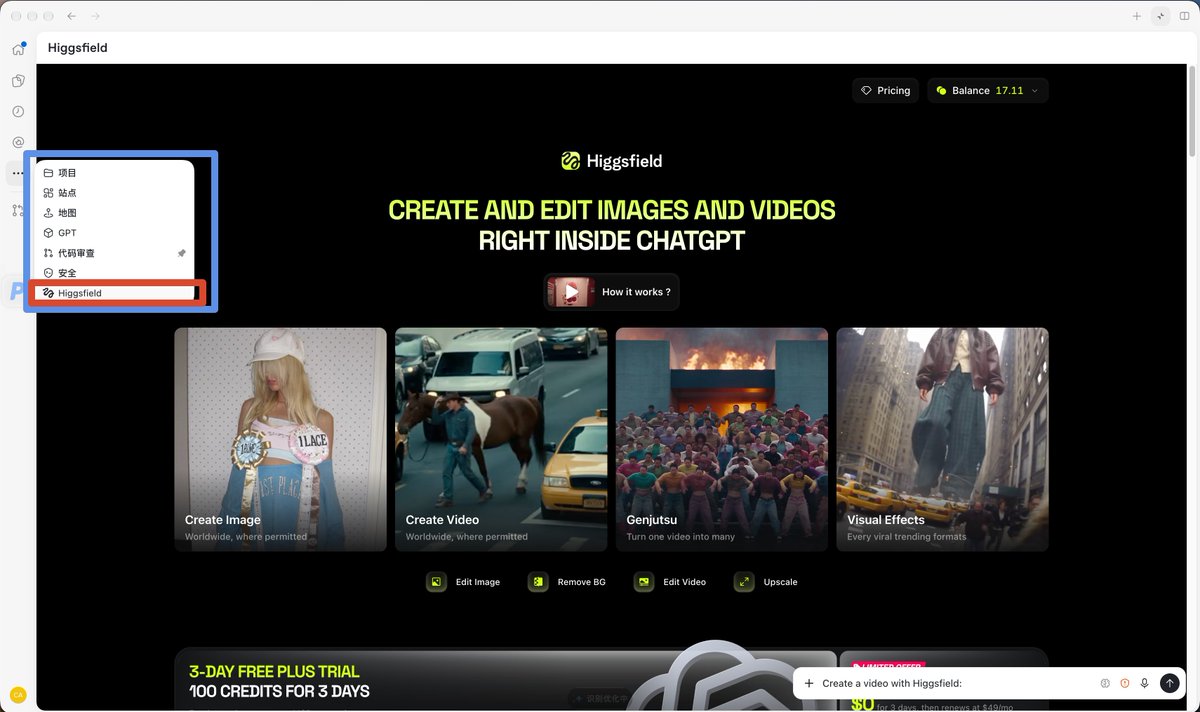Choose 地图 in the popup menu
The image size is (1200, 712).
114,213
